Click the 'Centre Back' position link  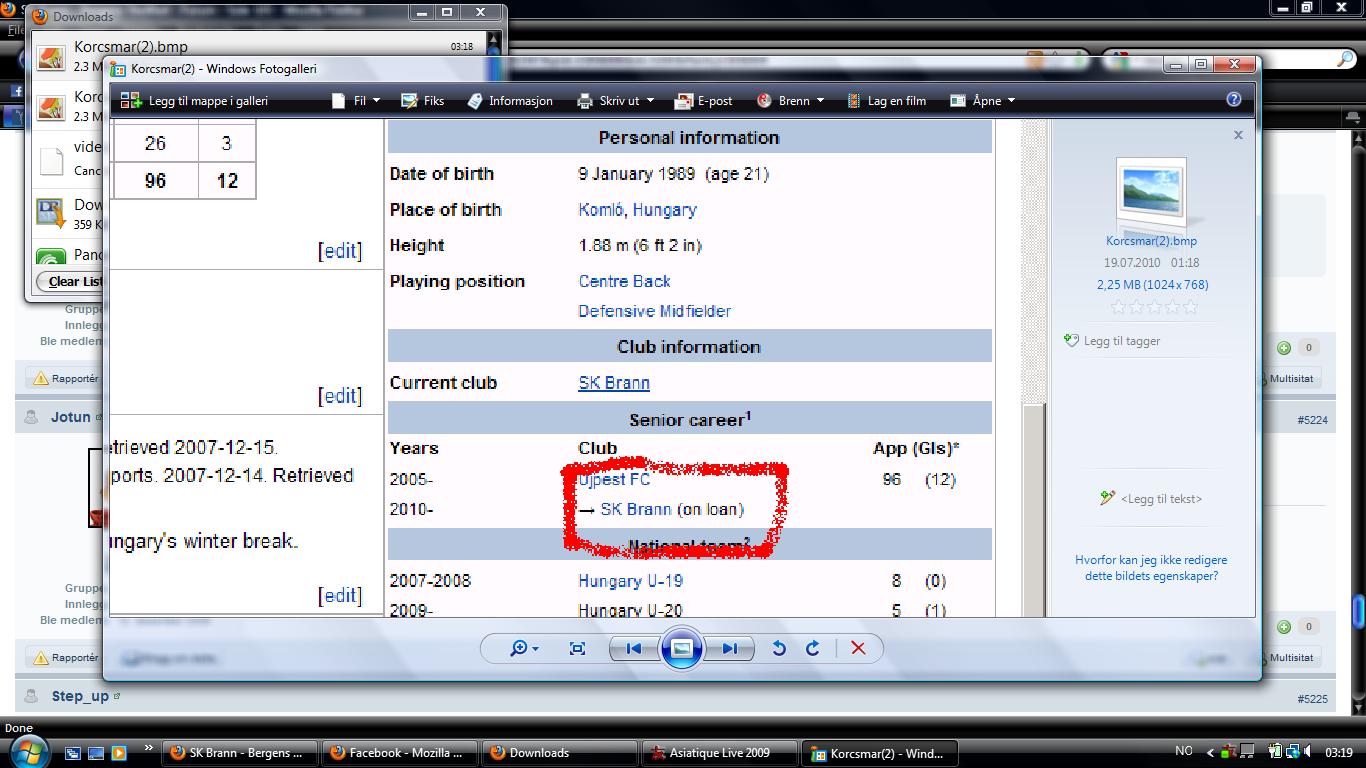click(x=624, y=282)
